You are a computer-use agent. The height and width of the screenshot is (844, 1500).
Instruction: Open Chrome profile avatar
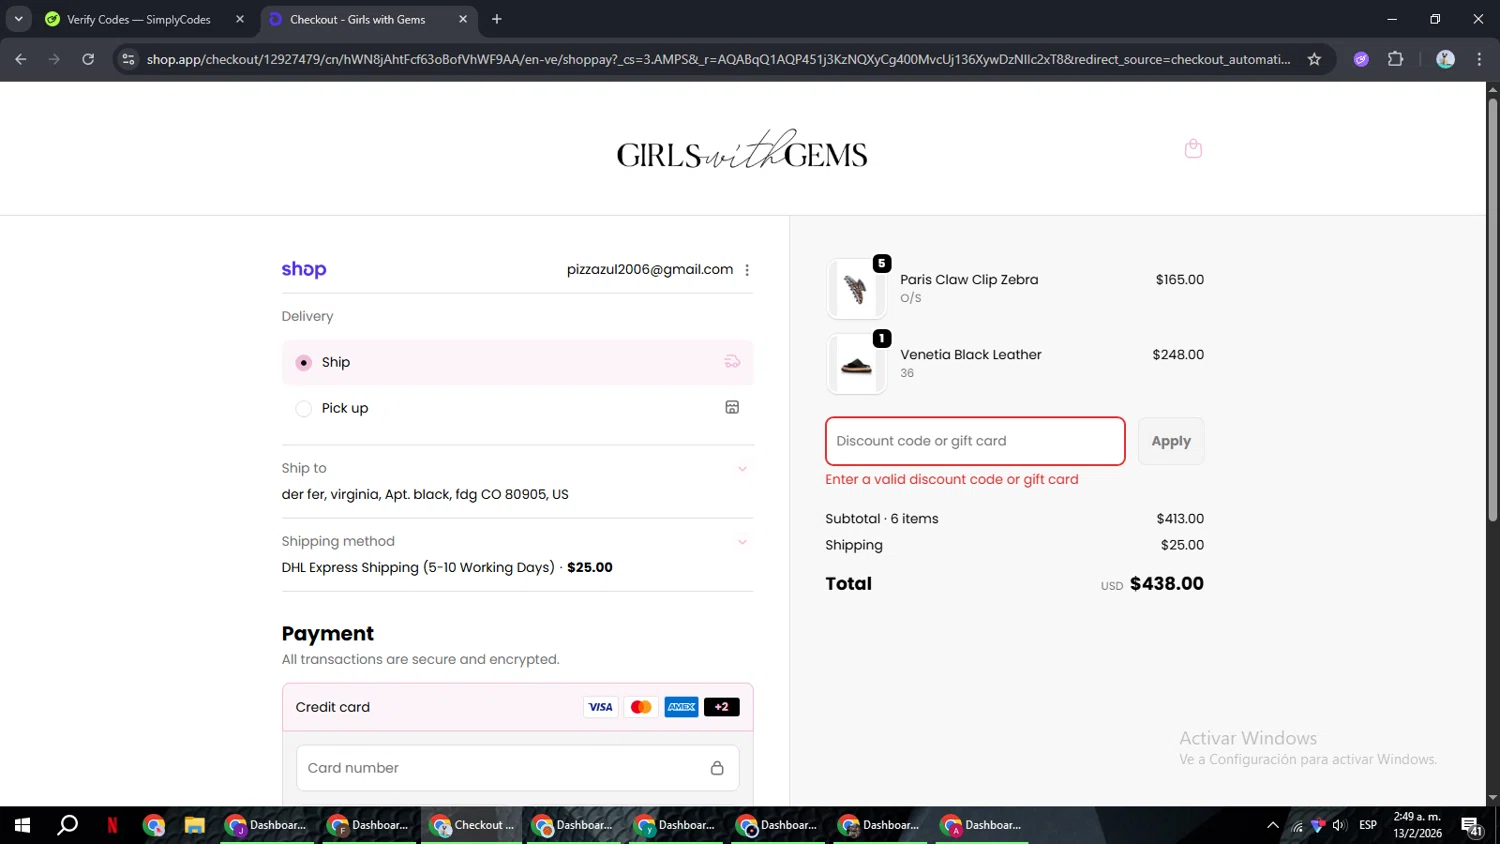[1445, 59]
